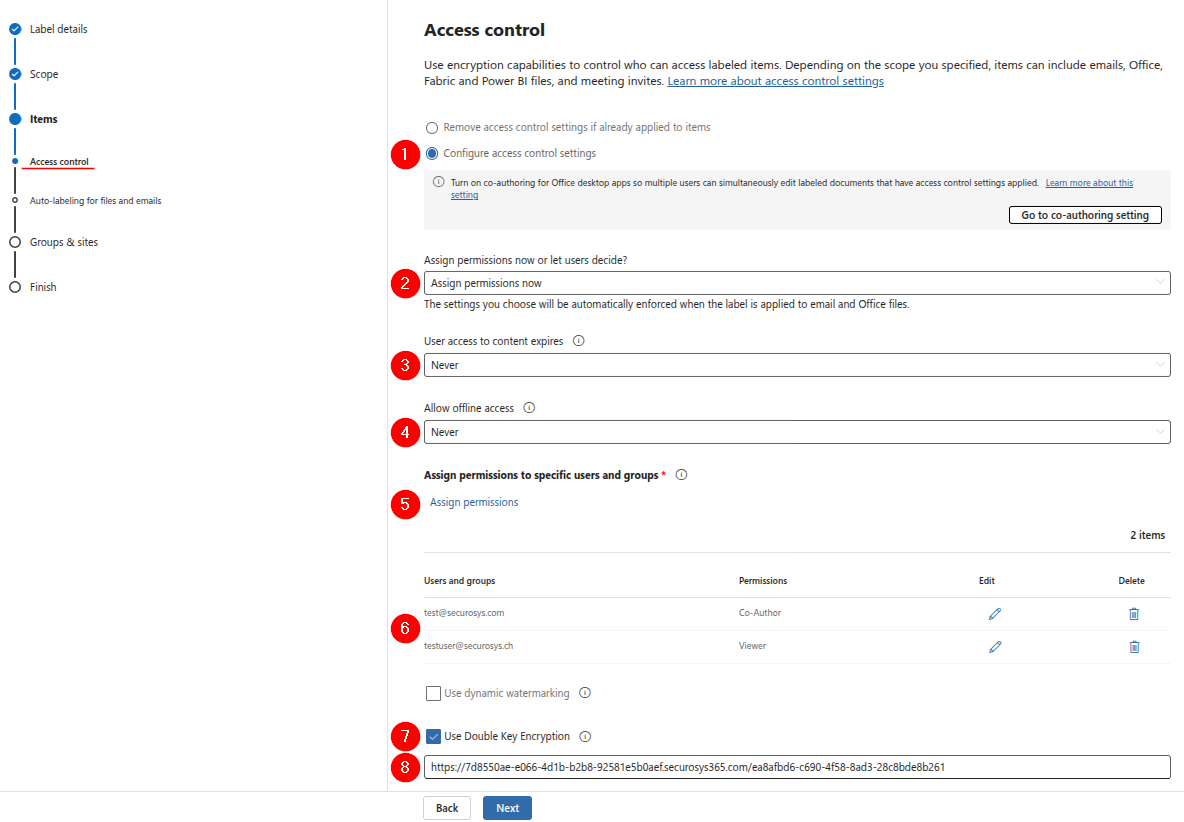
Task: Select Remove access control settings radio option
Action: (432, 128)
